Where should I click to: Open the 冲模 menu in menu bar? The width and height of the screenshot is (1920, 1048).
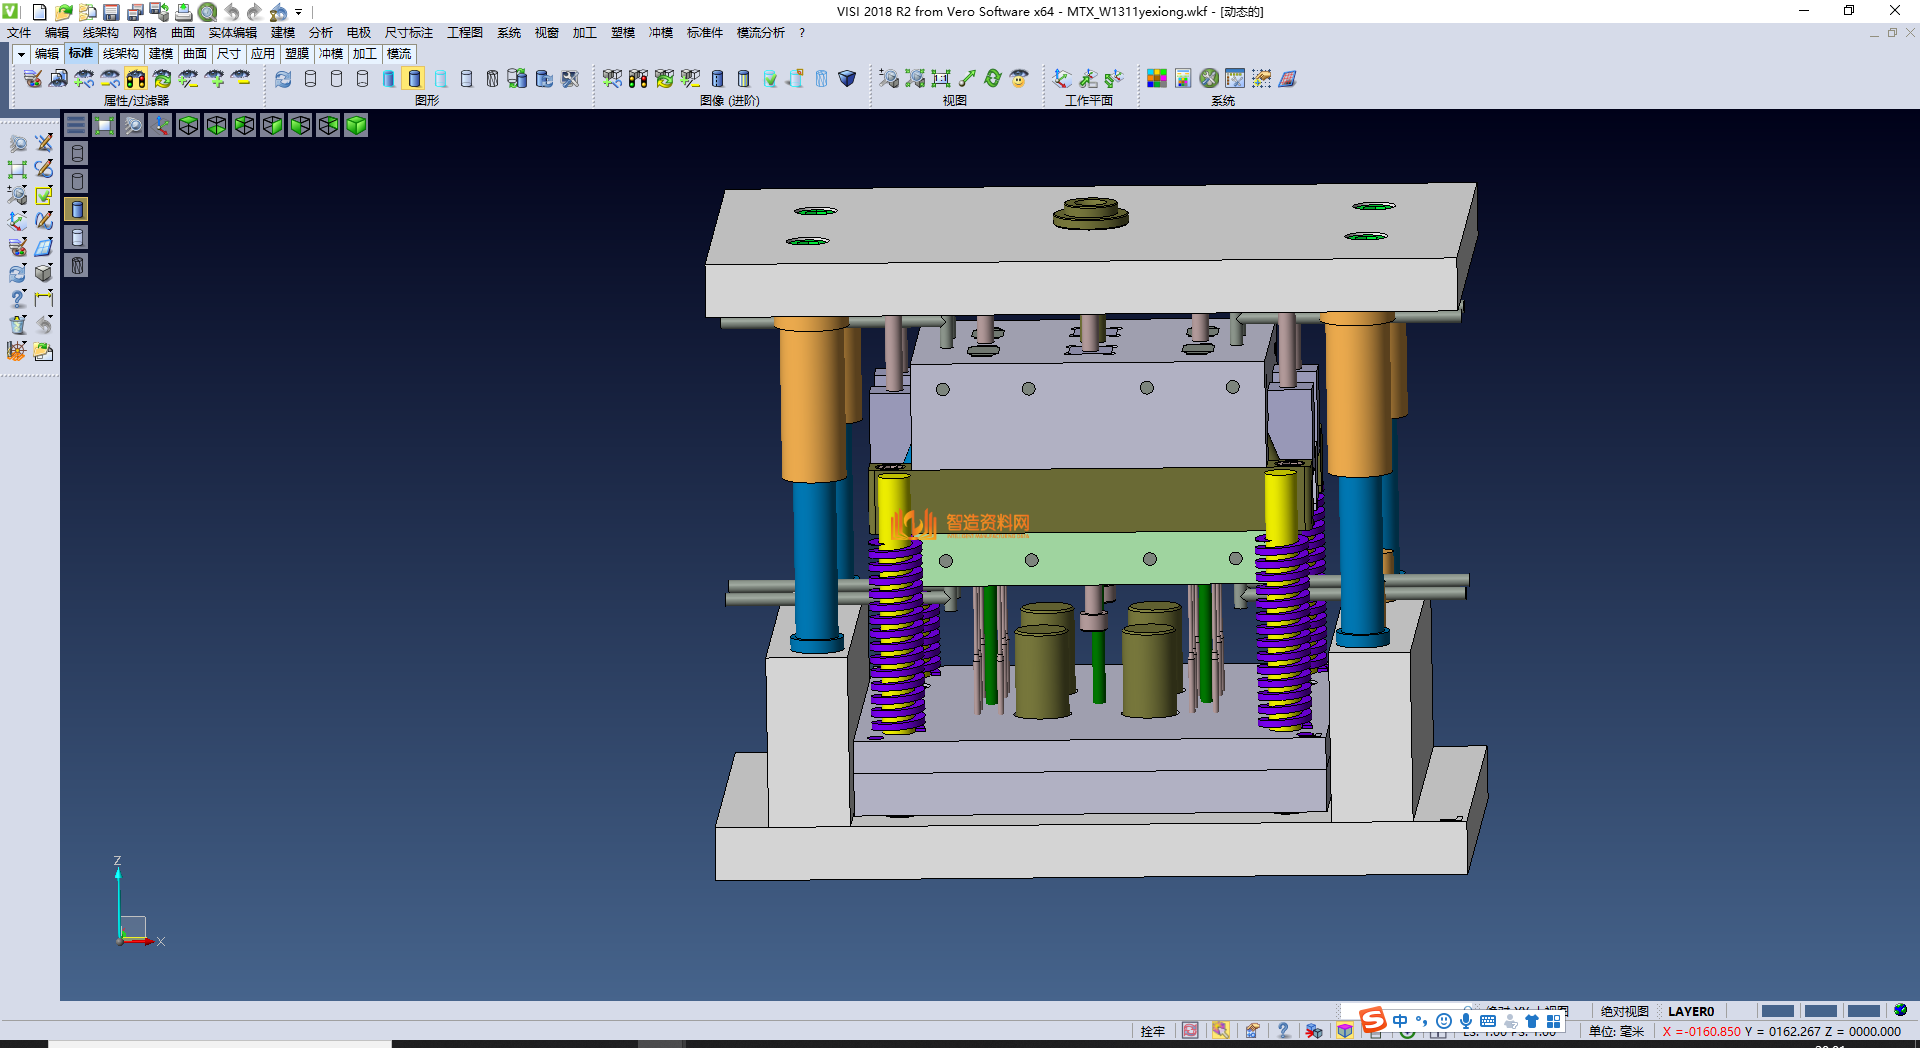(x=660, y=33)
